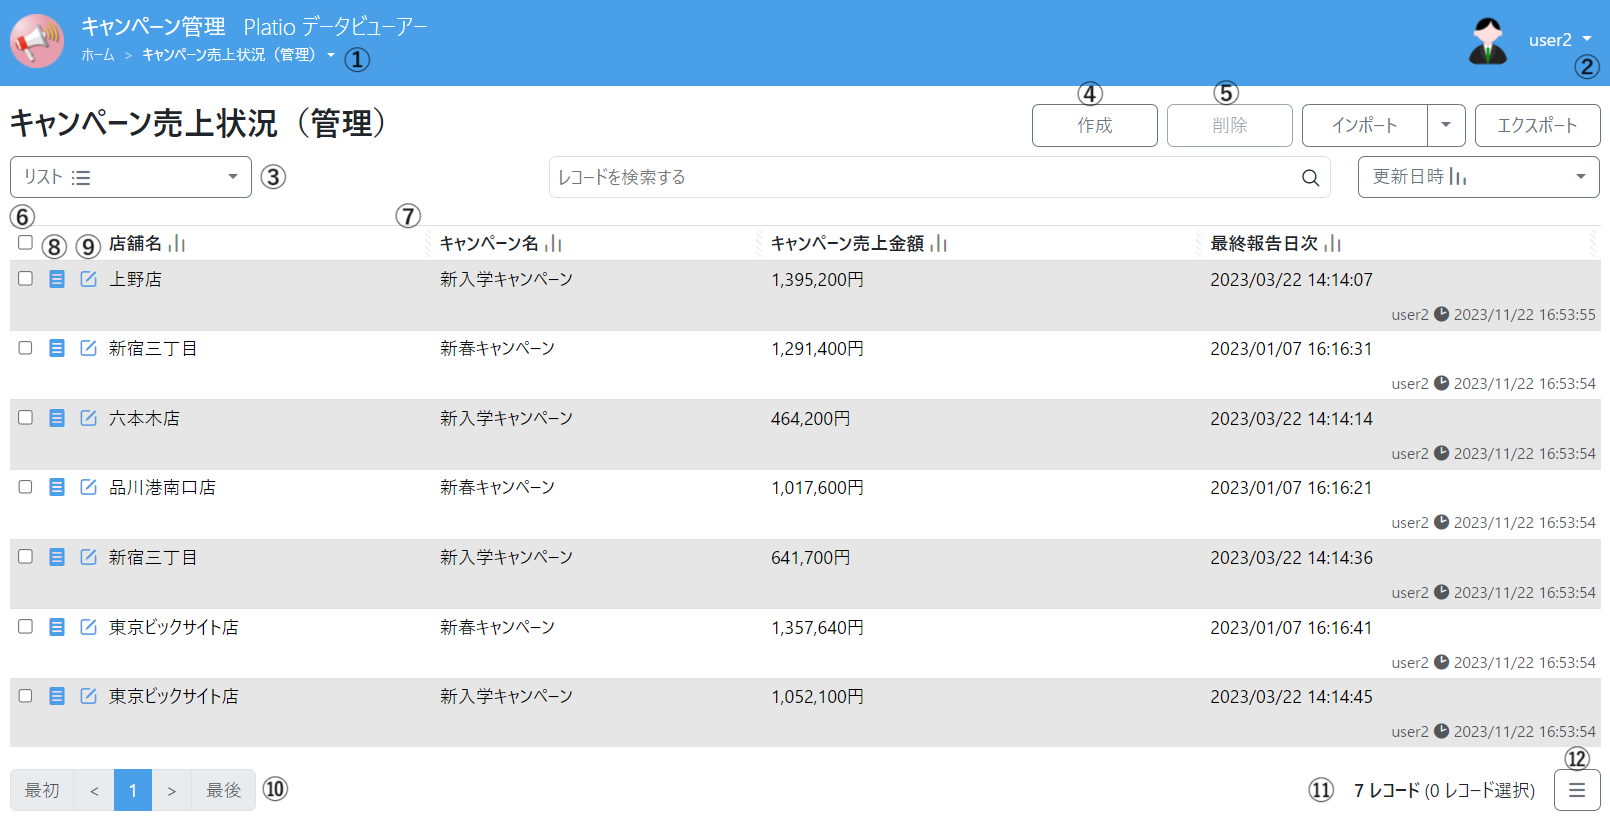Focus the レコードを検索する search field
Image resolution: width=1610 pixels, height=828 pixels.
(939, 177)
